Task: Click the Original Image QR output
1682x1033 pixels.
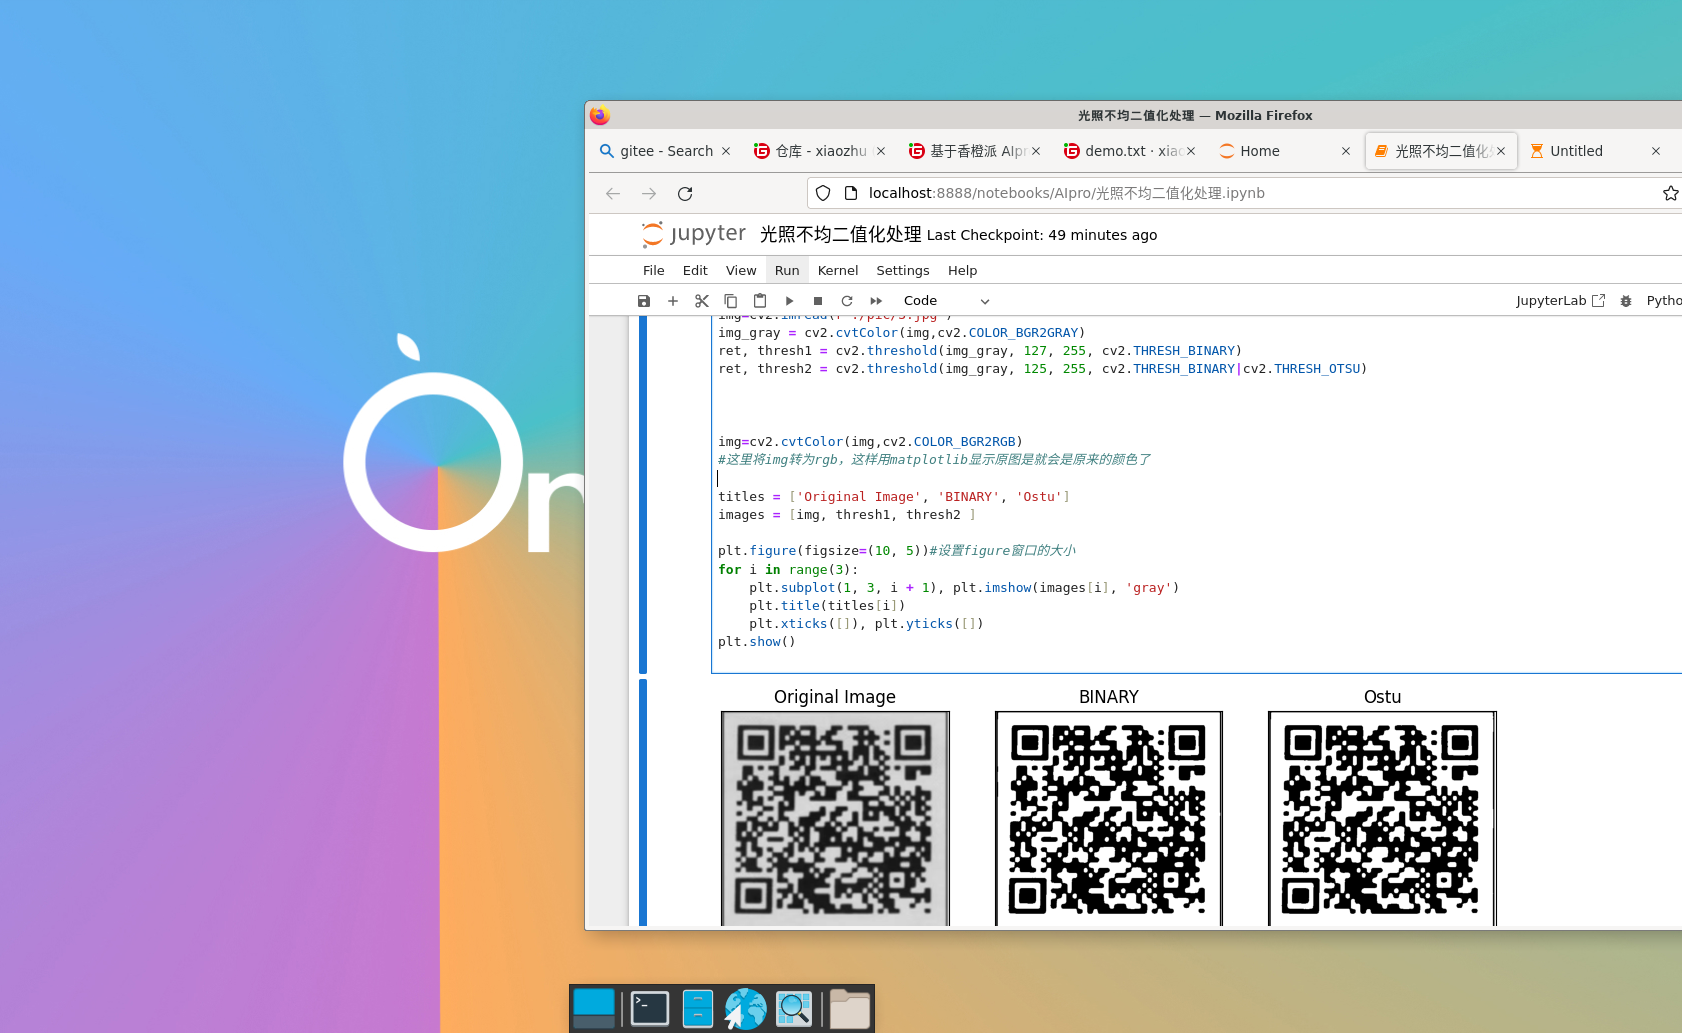Action: 835,818
